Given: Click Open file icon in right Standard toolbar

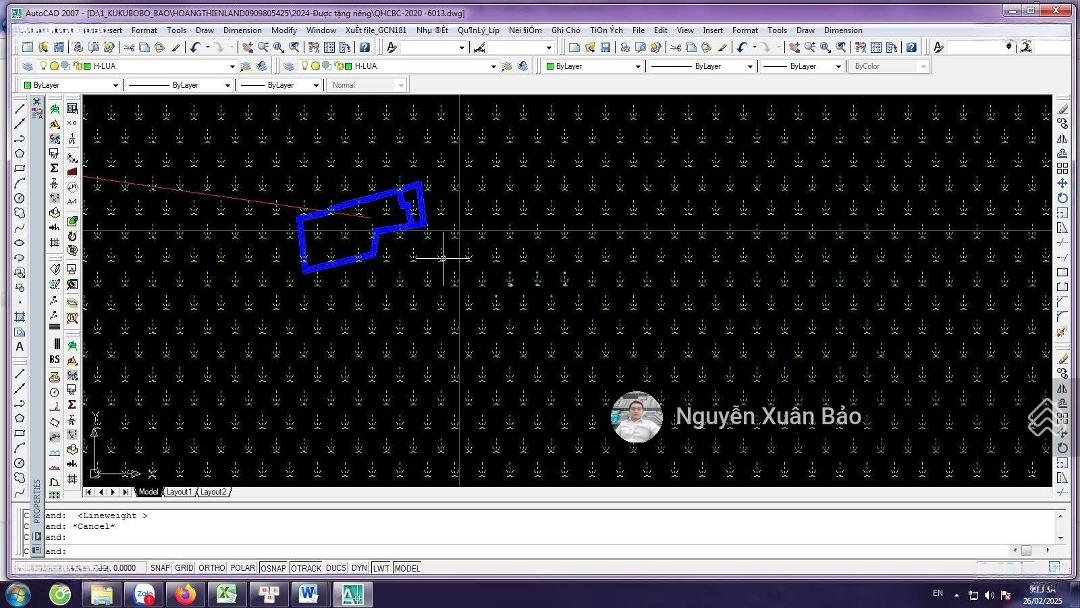Looking at the screenshot, I should (590, 48).
